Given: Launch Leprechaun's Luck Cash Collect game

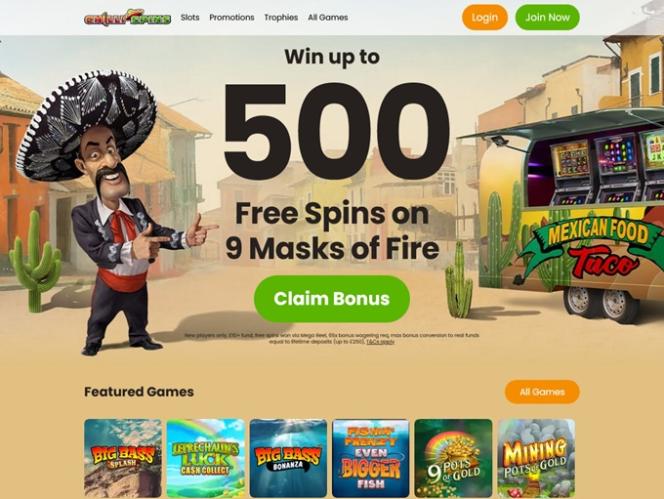Looking at the screenshot, I should pos(205,458).
